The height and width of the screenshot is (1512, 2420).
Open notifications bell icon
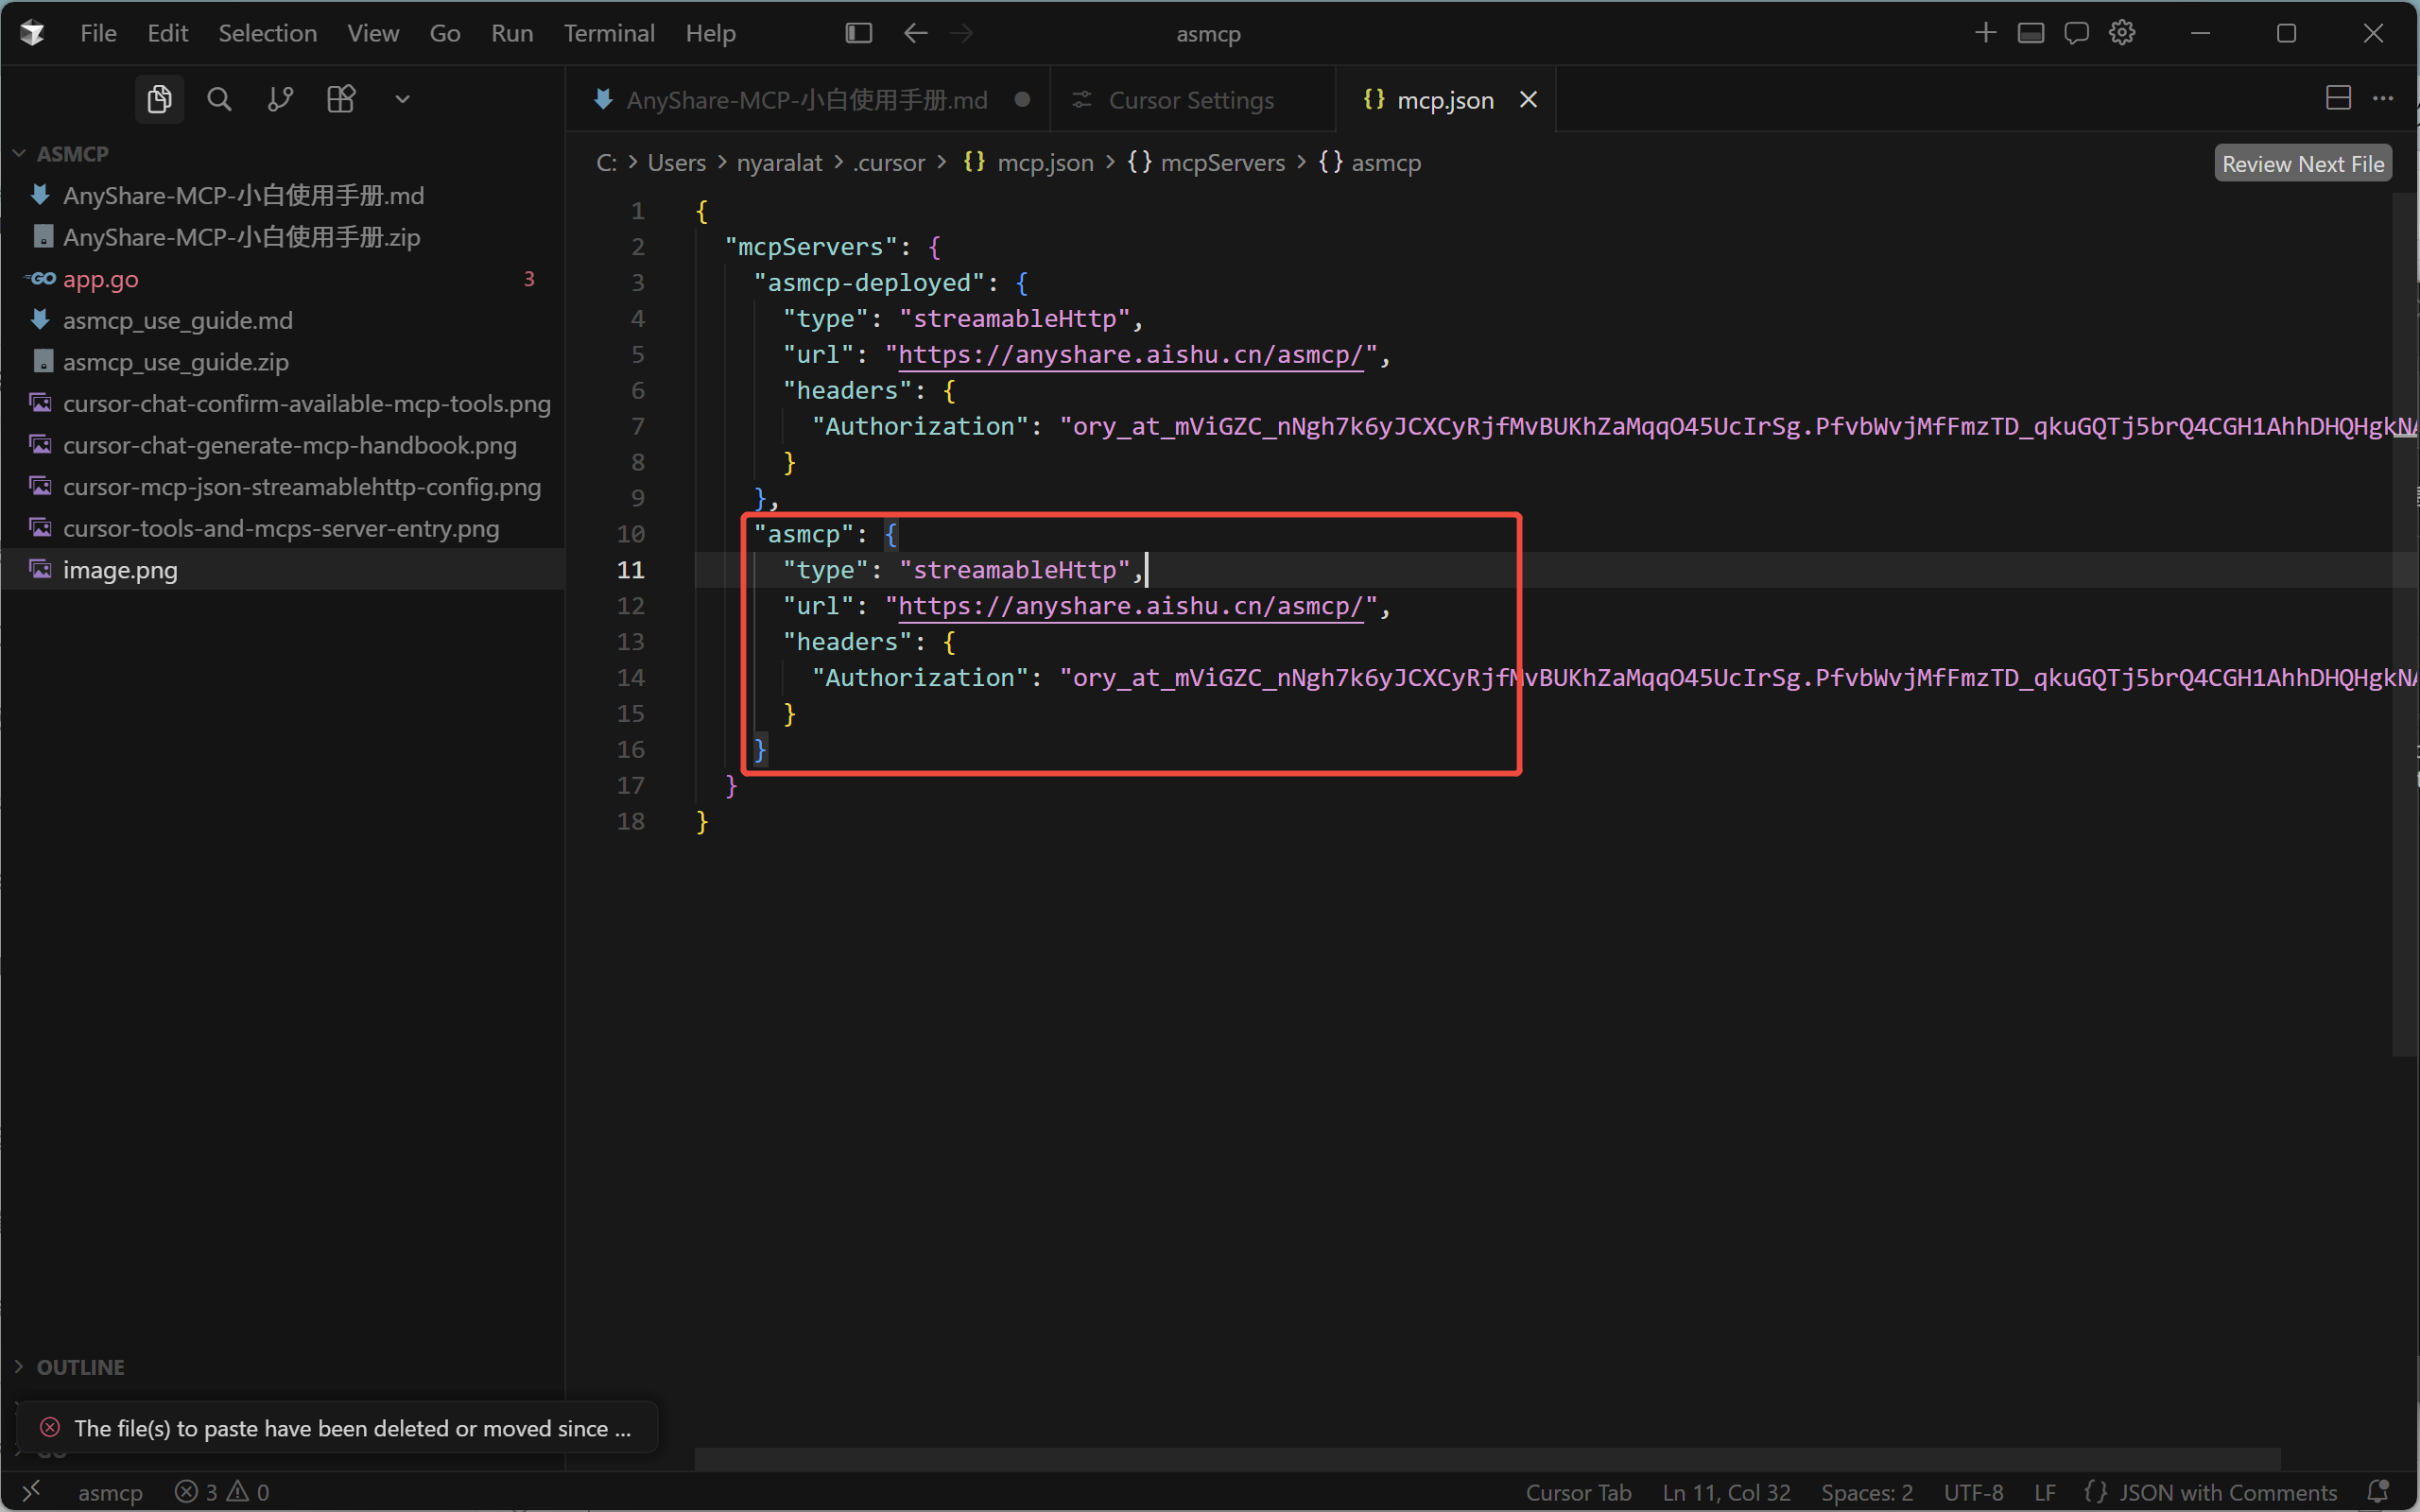[2378, 1491]
